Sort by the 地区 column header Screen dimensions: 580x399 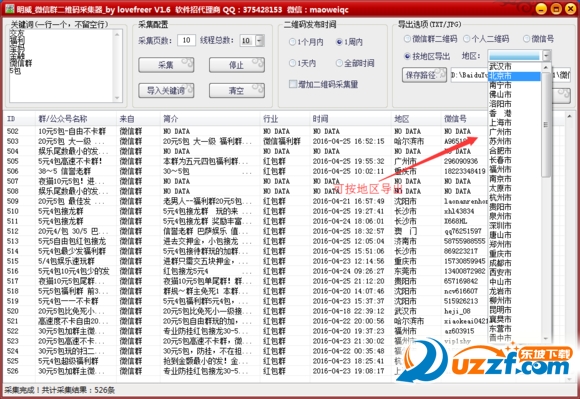pyautogui.click(x=417, y=119)
